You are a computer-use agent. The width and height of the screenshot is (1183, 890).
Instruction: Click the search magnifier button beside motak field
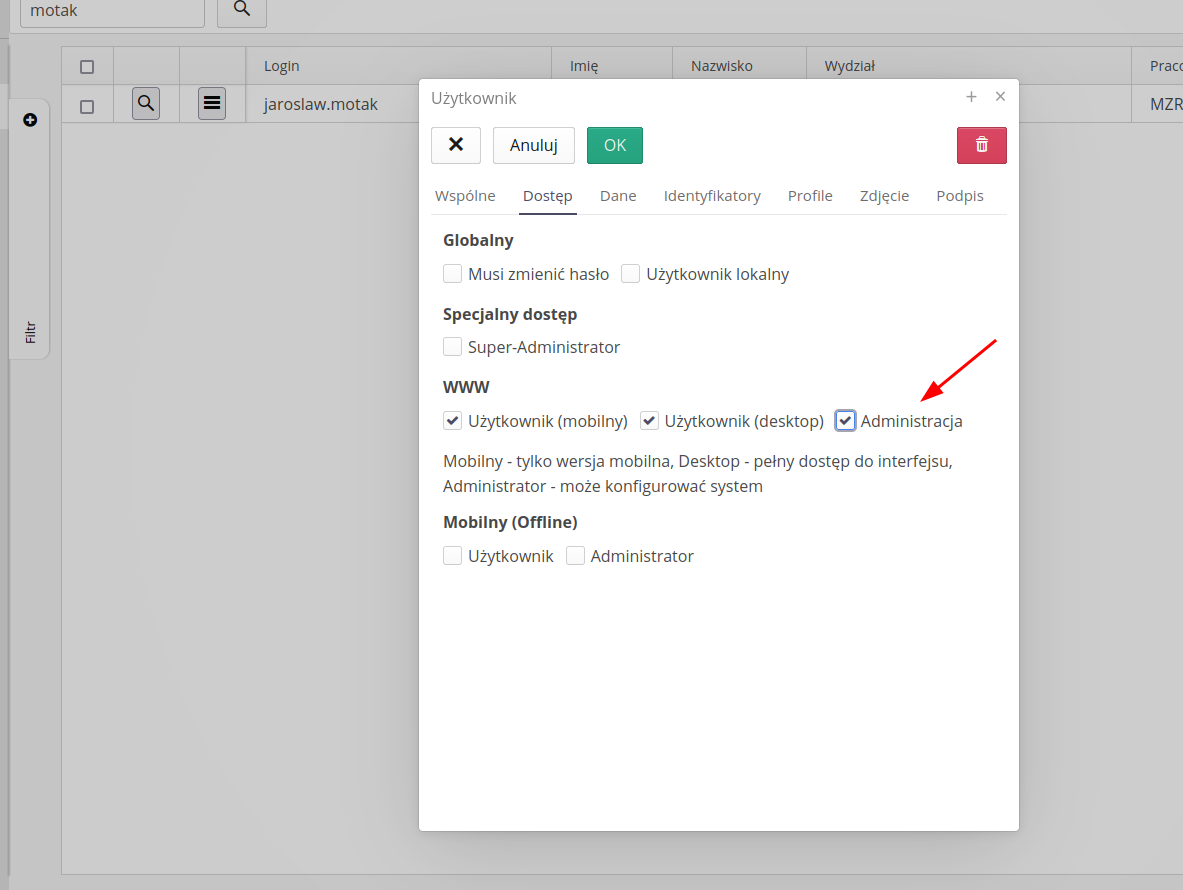242,10
